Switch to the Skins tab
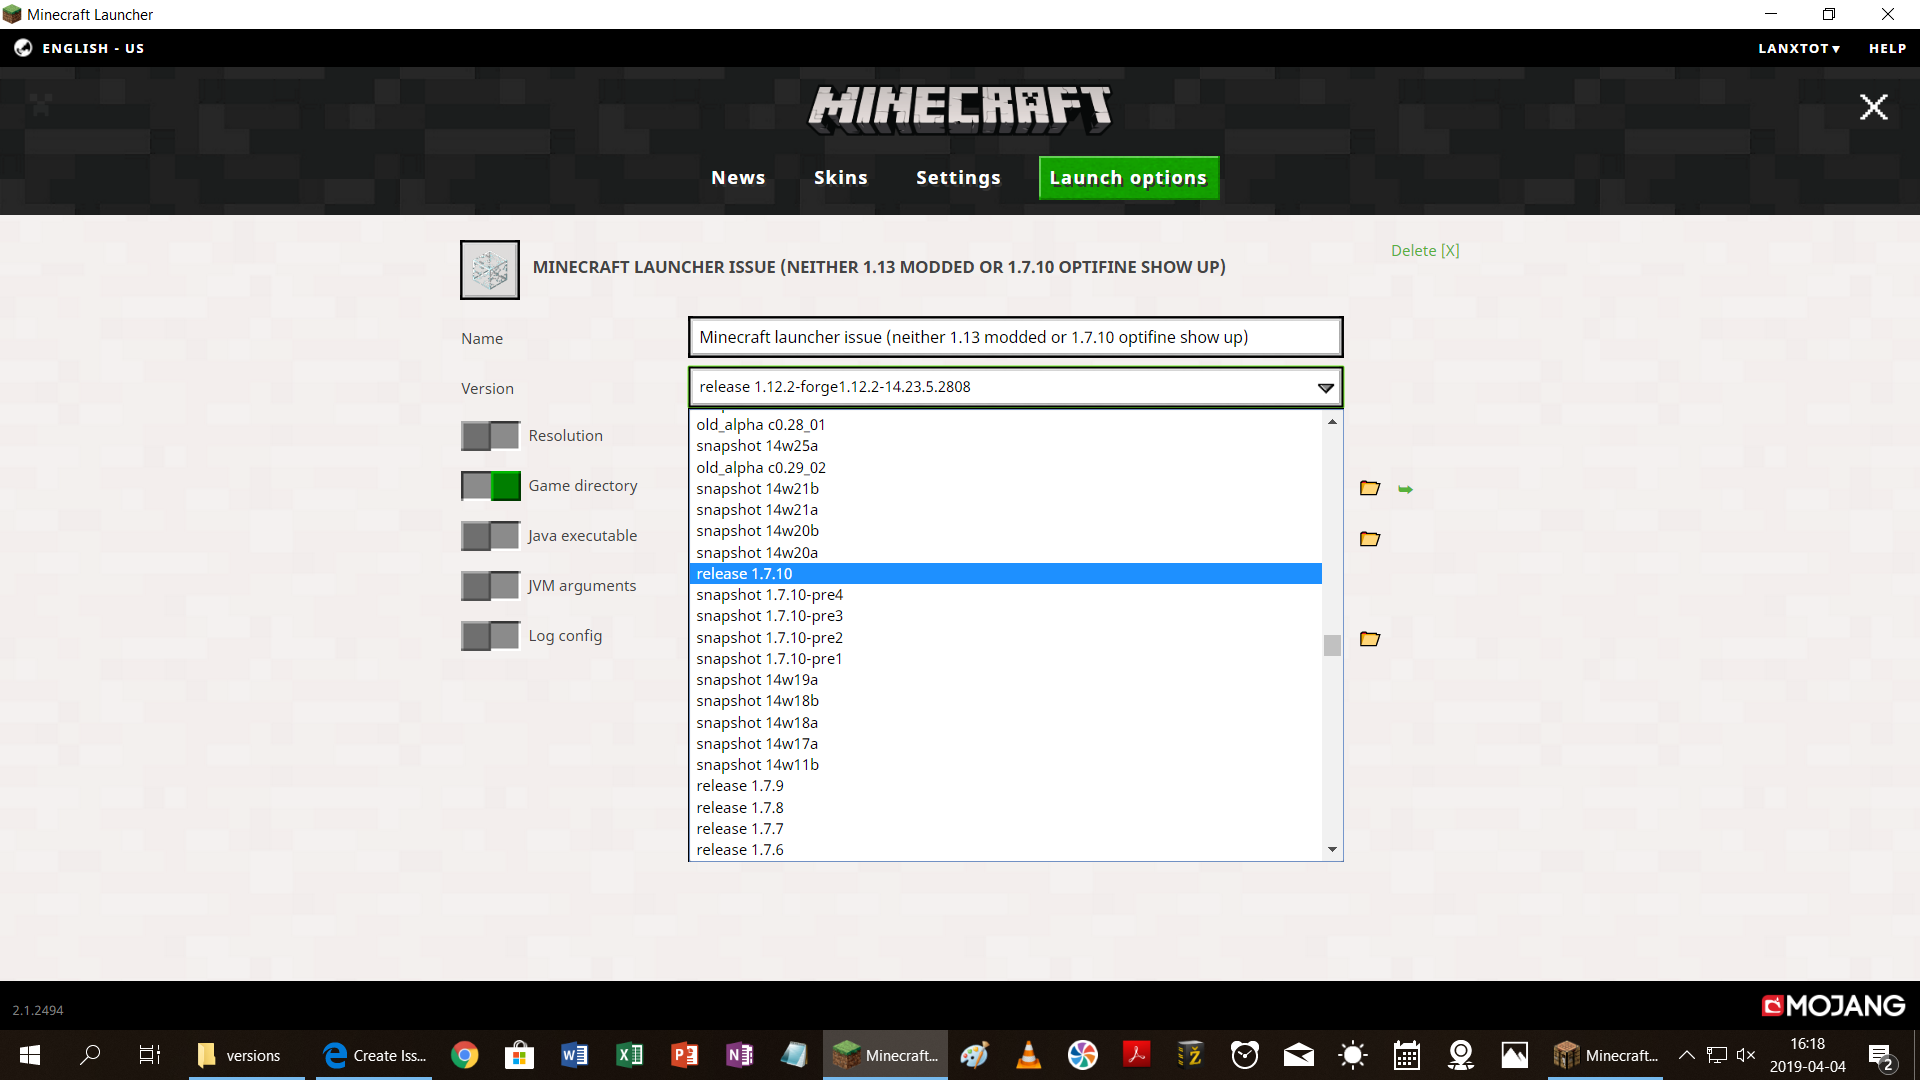Screen dimensions: 1920x1080 840,178
